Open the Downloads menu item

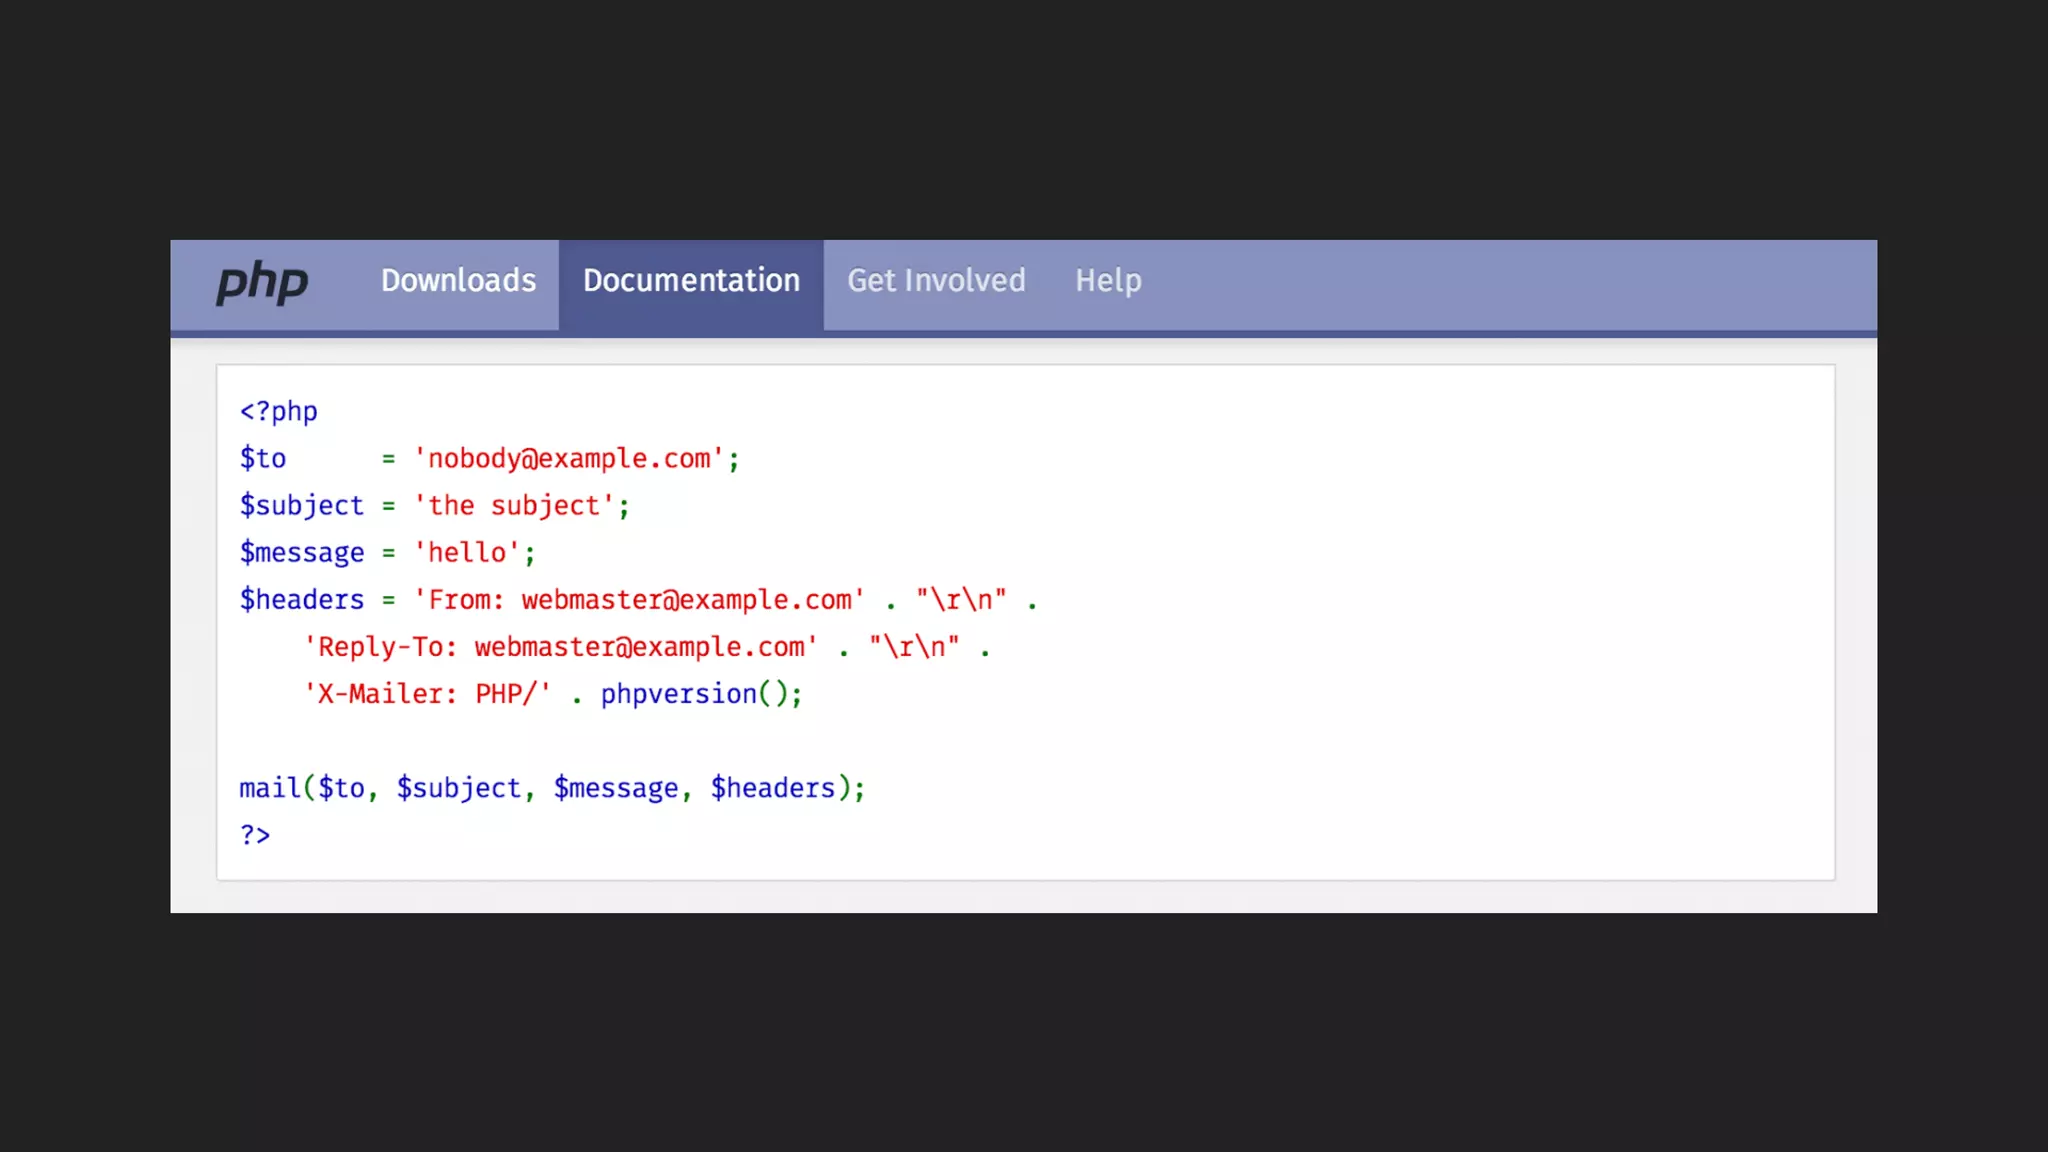click(x=458, y=281)
